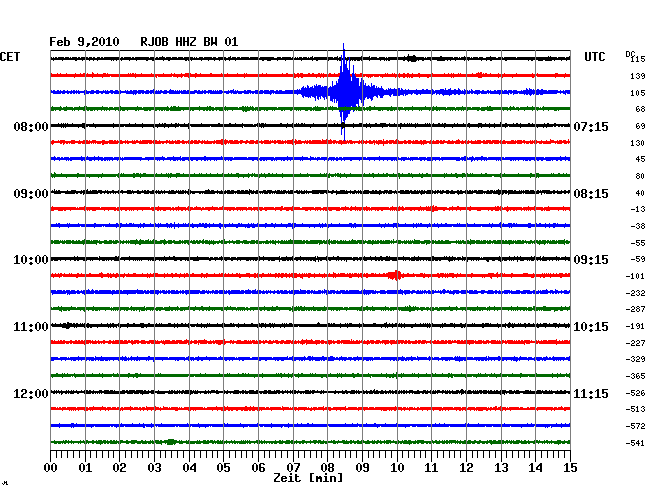Click minute label 14 on the time axis

coord(536,467)
